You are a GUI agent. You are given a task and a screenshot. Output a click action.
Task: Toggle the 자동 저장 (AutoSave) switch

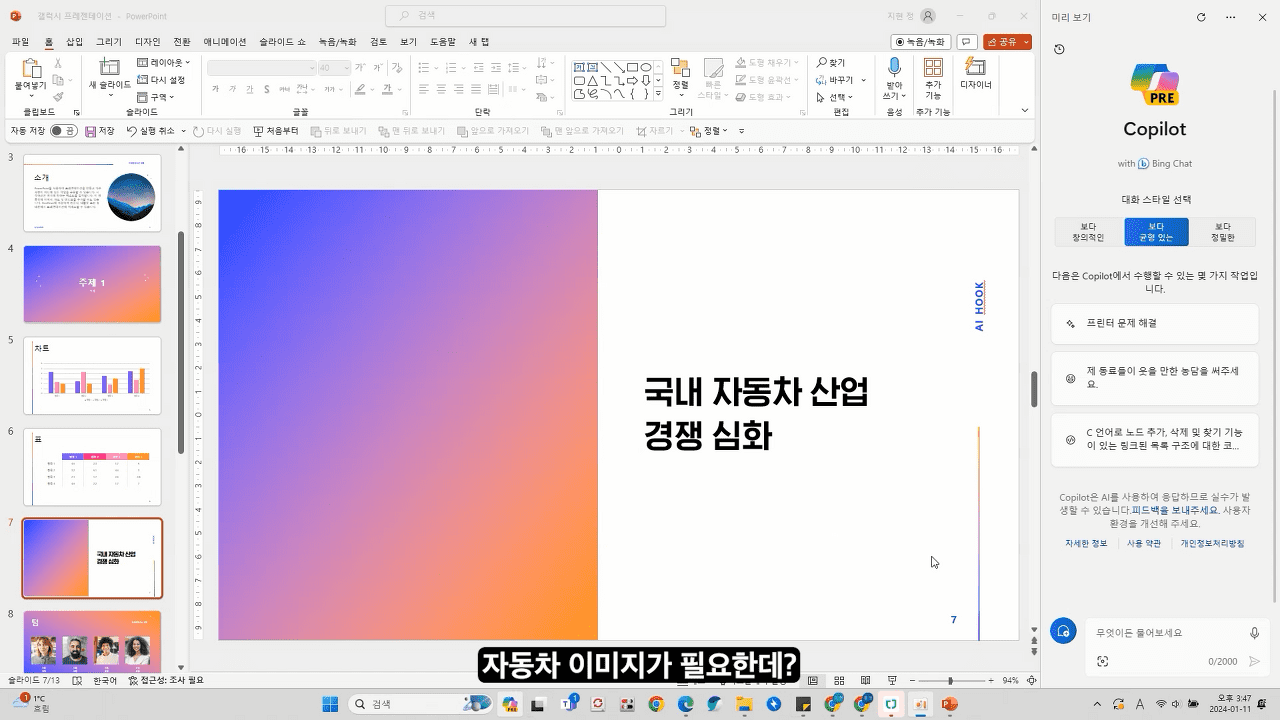(x=63, y=130)
